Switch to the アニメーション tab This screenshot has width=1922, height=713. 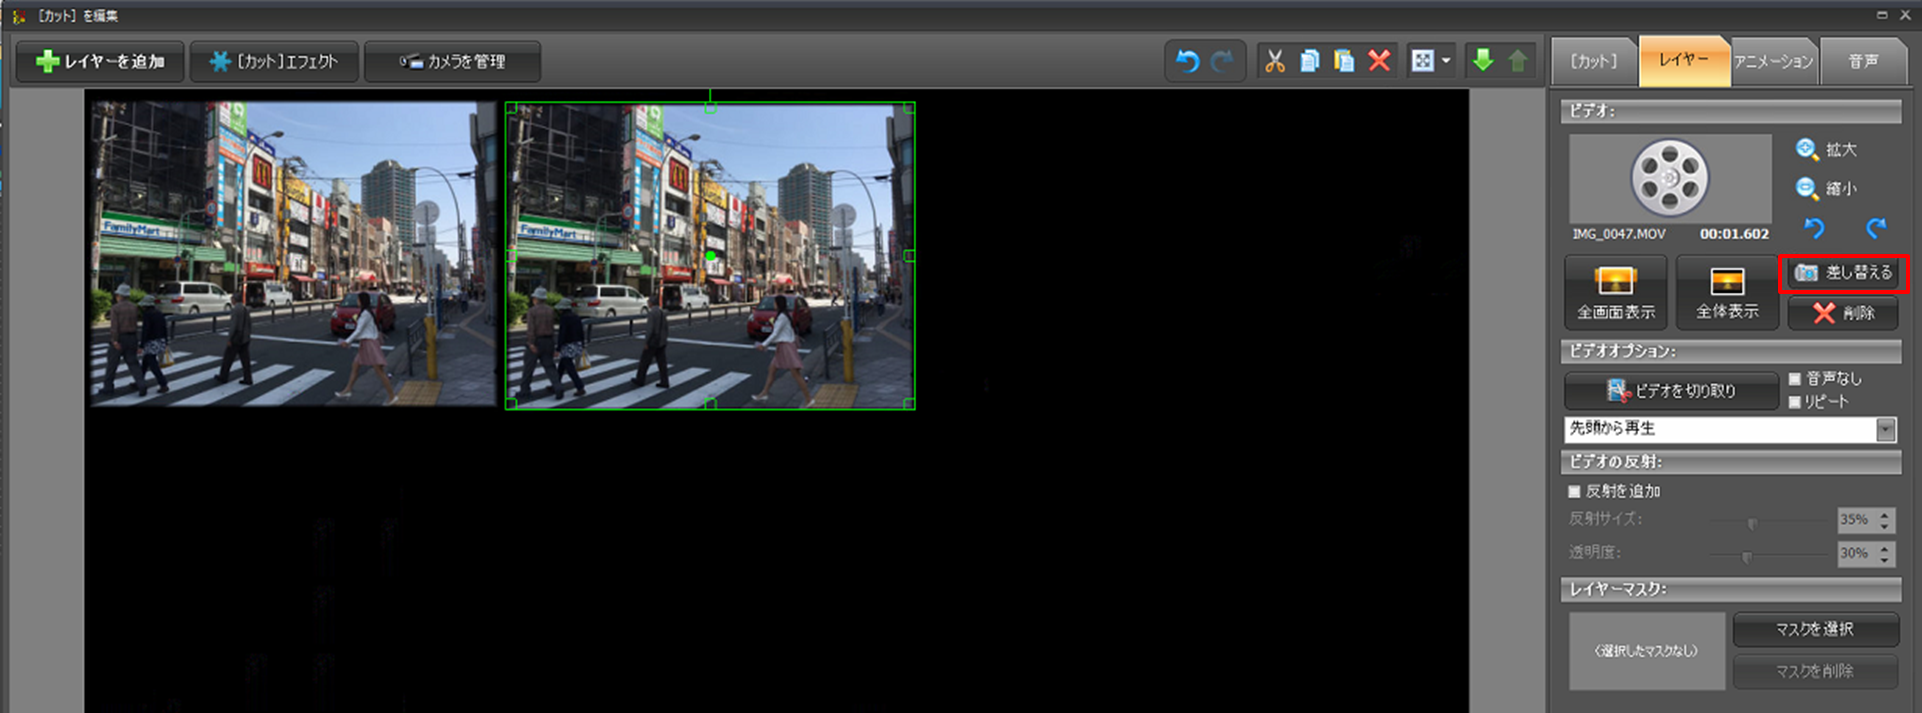1773,61
